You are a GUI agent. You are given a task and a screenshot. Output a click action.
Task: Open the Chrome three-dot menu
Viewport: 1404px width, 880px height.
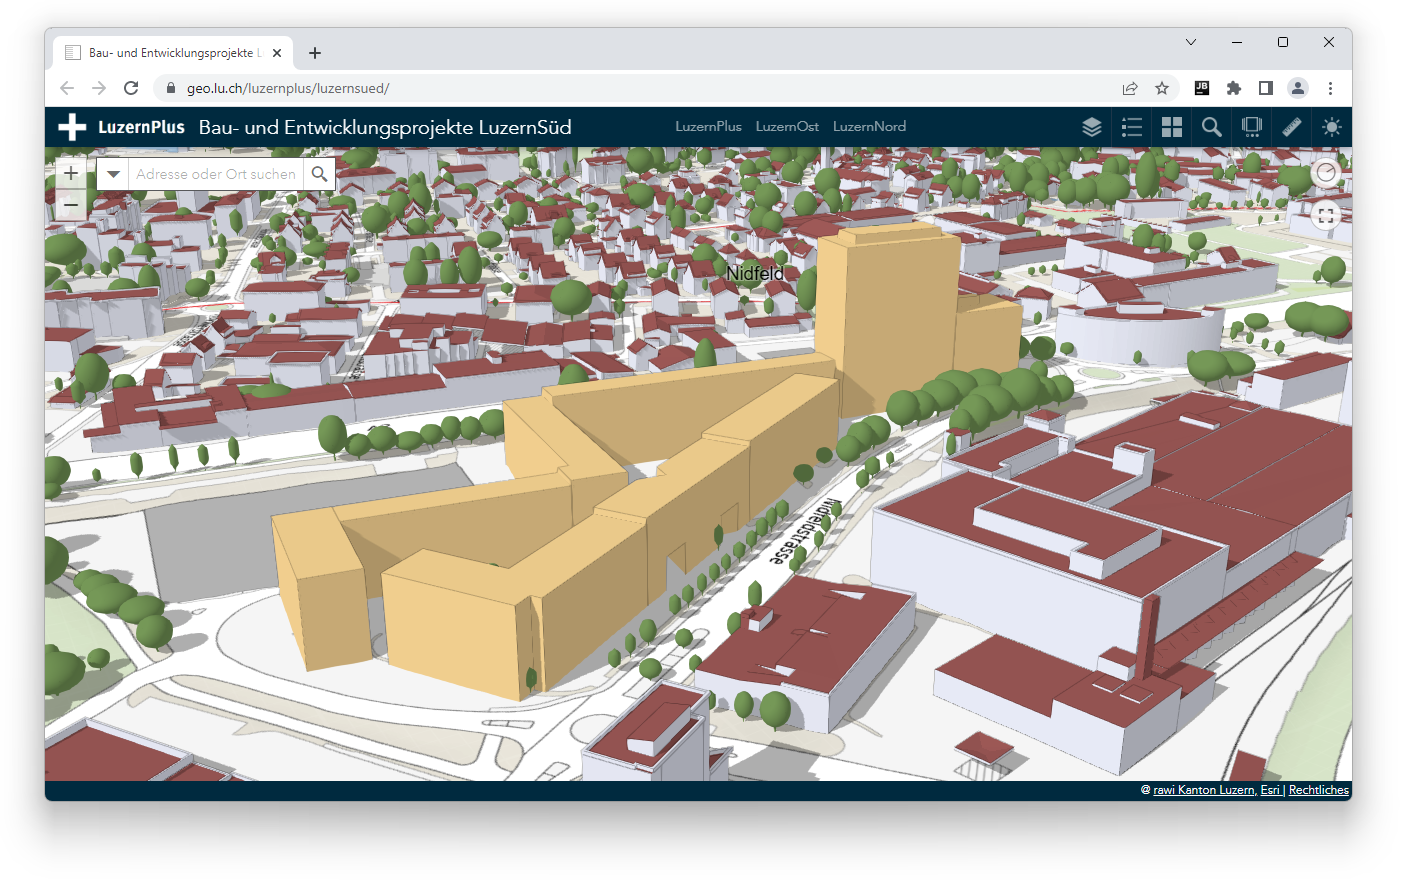point(1330,88)
